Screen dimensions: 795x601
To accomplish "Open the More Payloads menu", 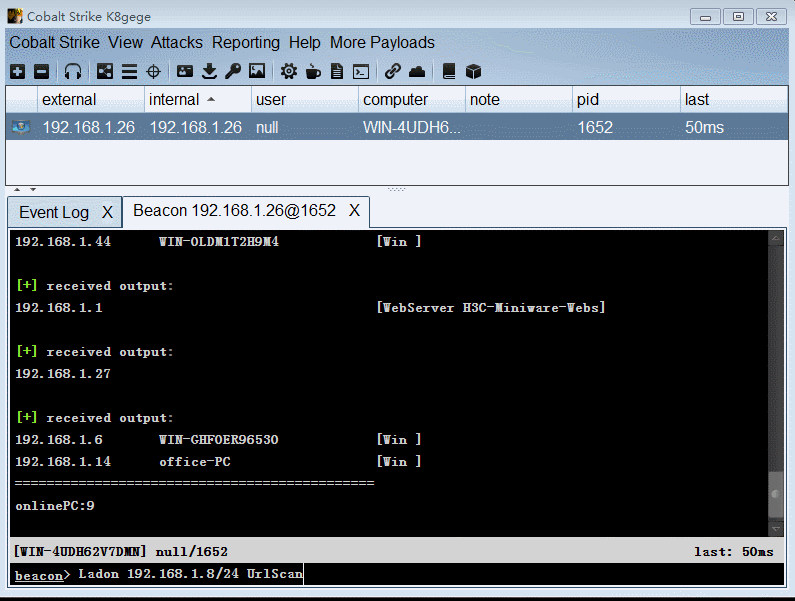I will tap(382, 43).
